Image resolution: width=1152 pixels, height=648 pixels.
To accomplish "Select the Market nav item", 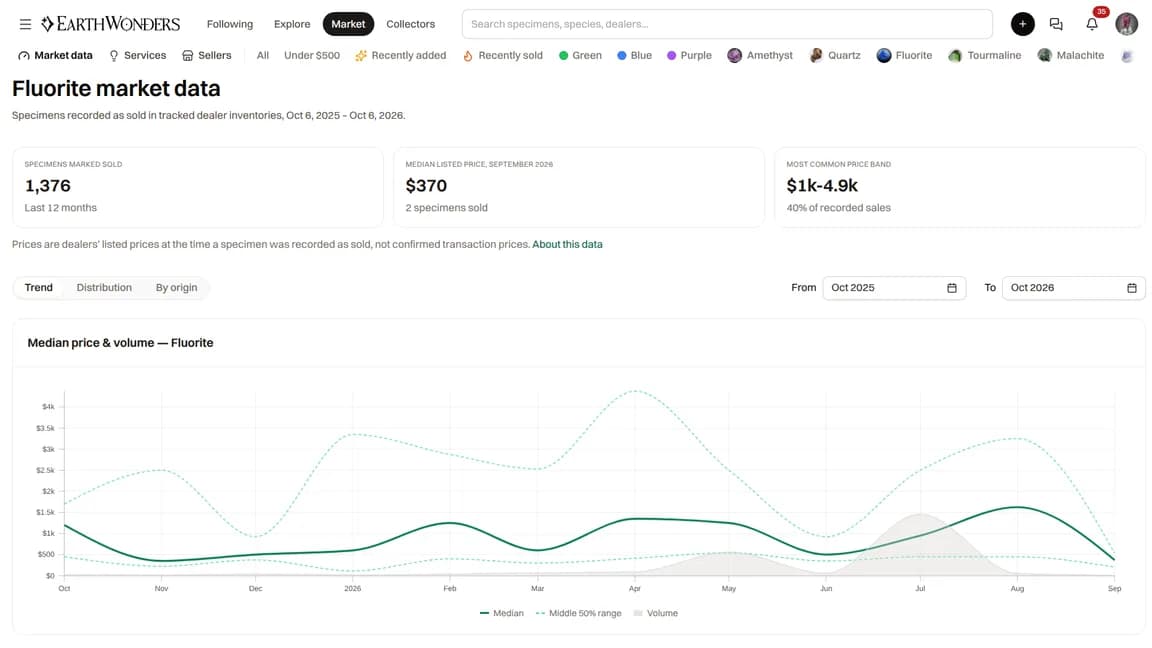I will coord(348,24).
